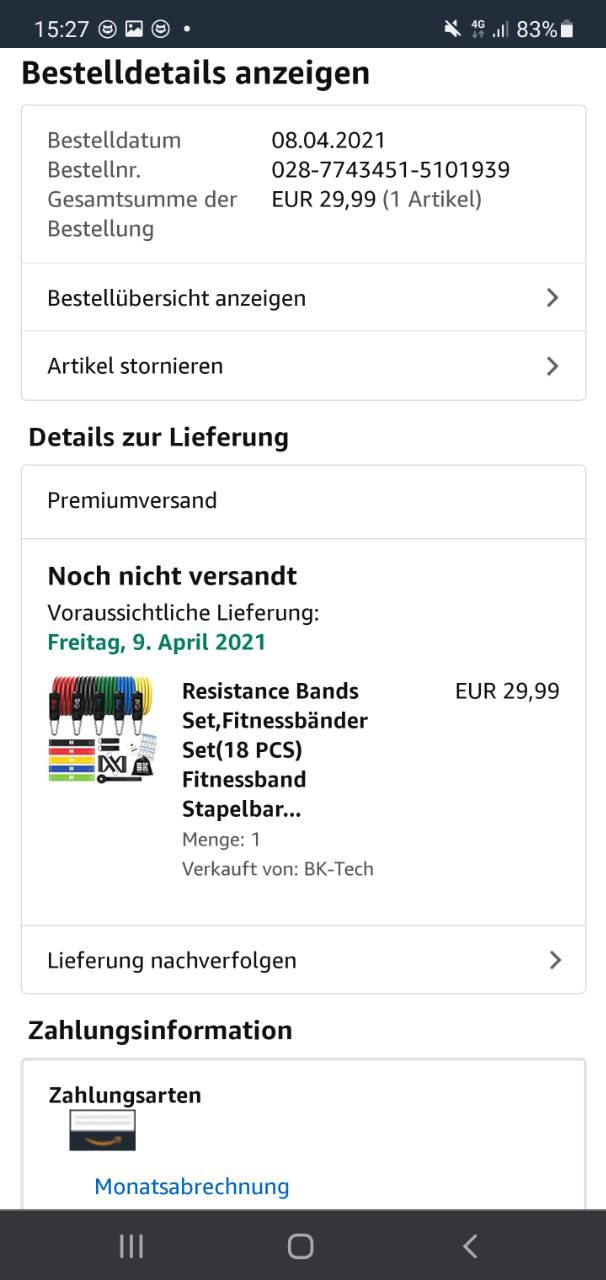Open the Resistance Bands Set product title
Viewport: 606px width, 1280px height.
[x=274, y=749]
